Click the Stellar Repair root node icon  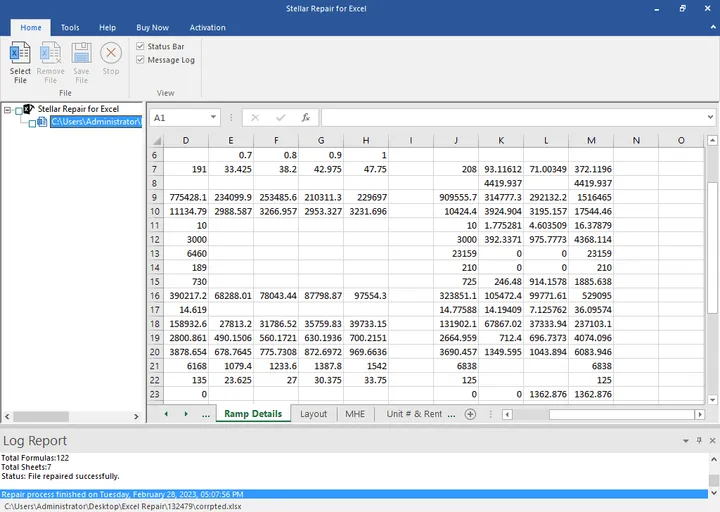[28, 109]
